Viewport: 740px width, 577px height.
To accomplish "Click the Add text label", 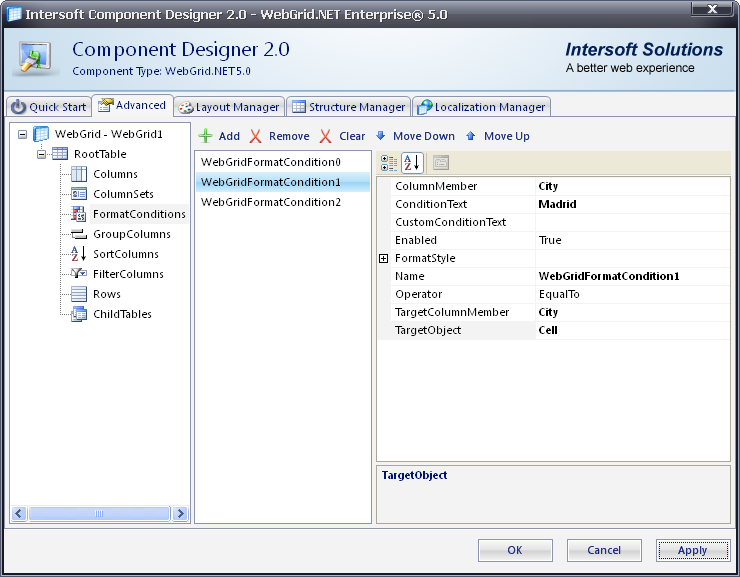I will click(229, 136).
